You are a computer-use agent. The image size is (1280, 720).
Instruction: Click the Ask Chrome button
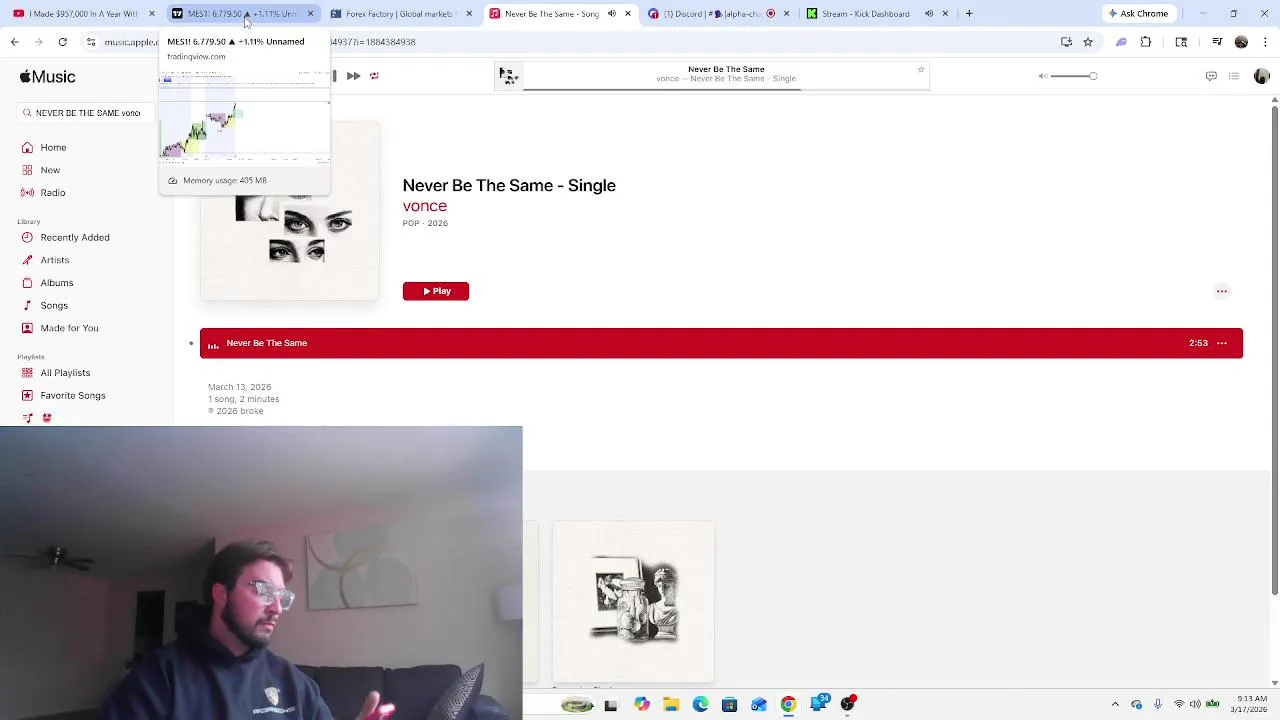1138,14
